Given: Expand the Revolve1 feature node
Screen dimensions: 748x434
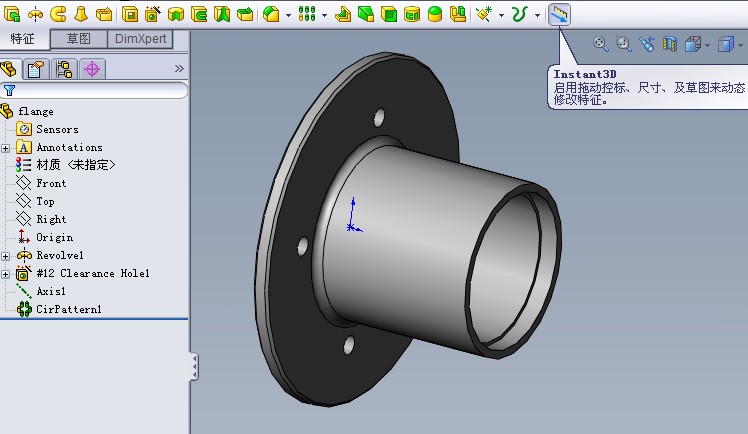Looking at the screenshot, I should (x=5, y=256).
